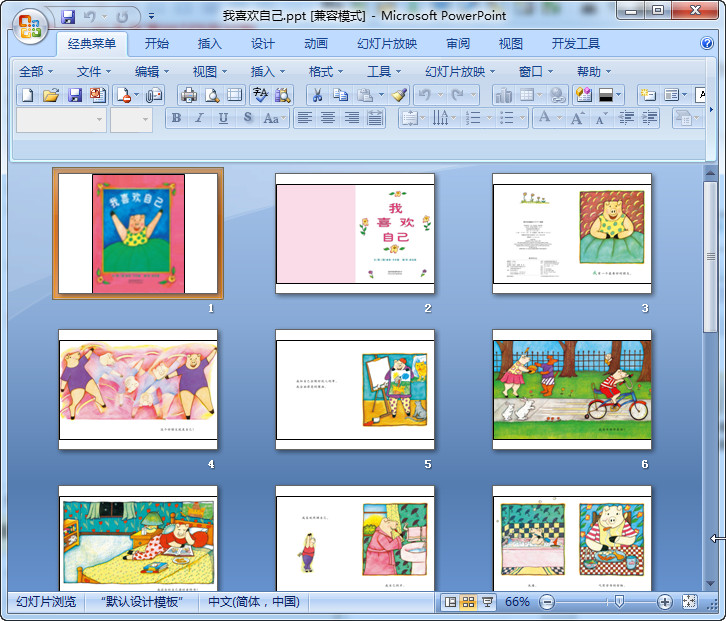Open the Office button menu
This screenshot has height=621, width=726.
(x=29, y=24)
